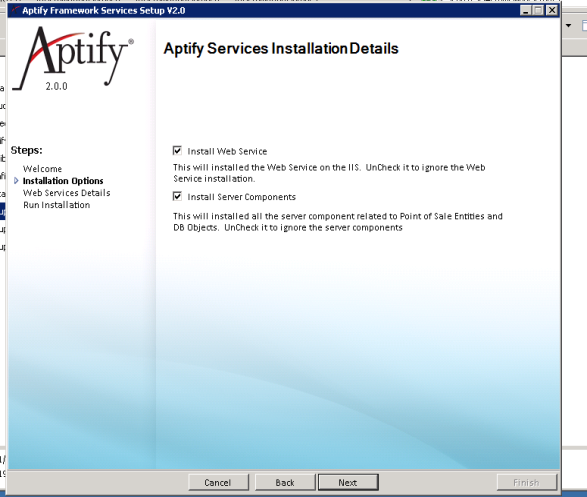Go Back to the previous step
Image resolution: width=587 pixels, height=497 pixels.
tap(285, 482)
